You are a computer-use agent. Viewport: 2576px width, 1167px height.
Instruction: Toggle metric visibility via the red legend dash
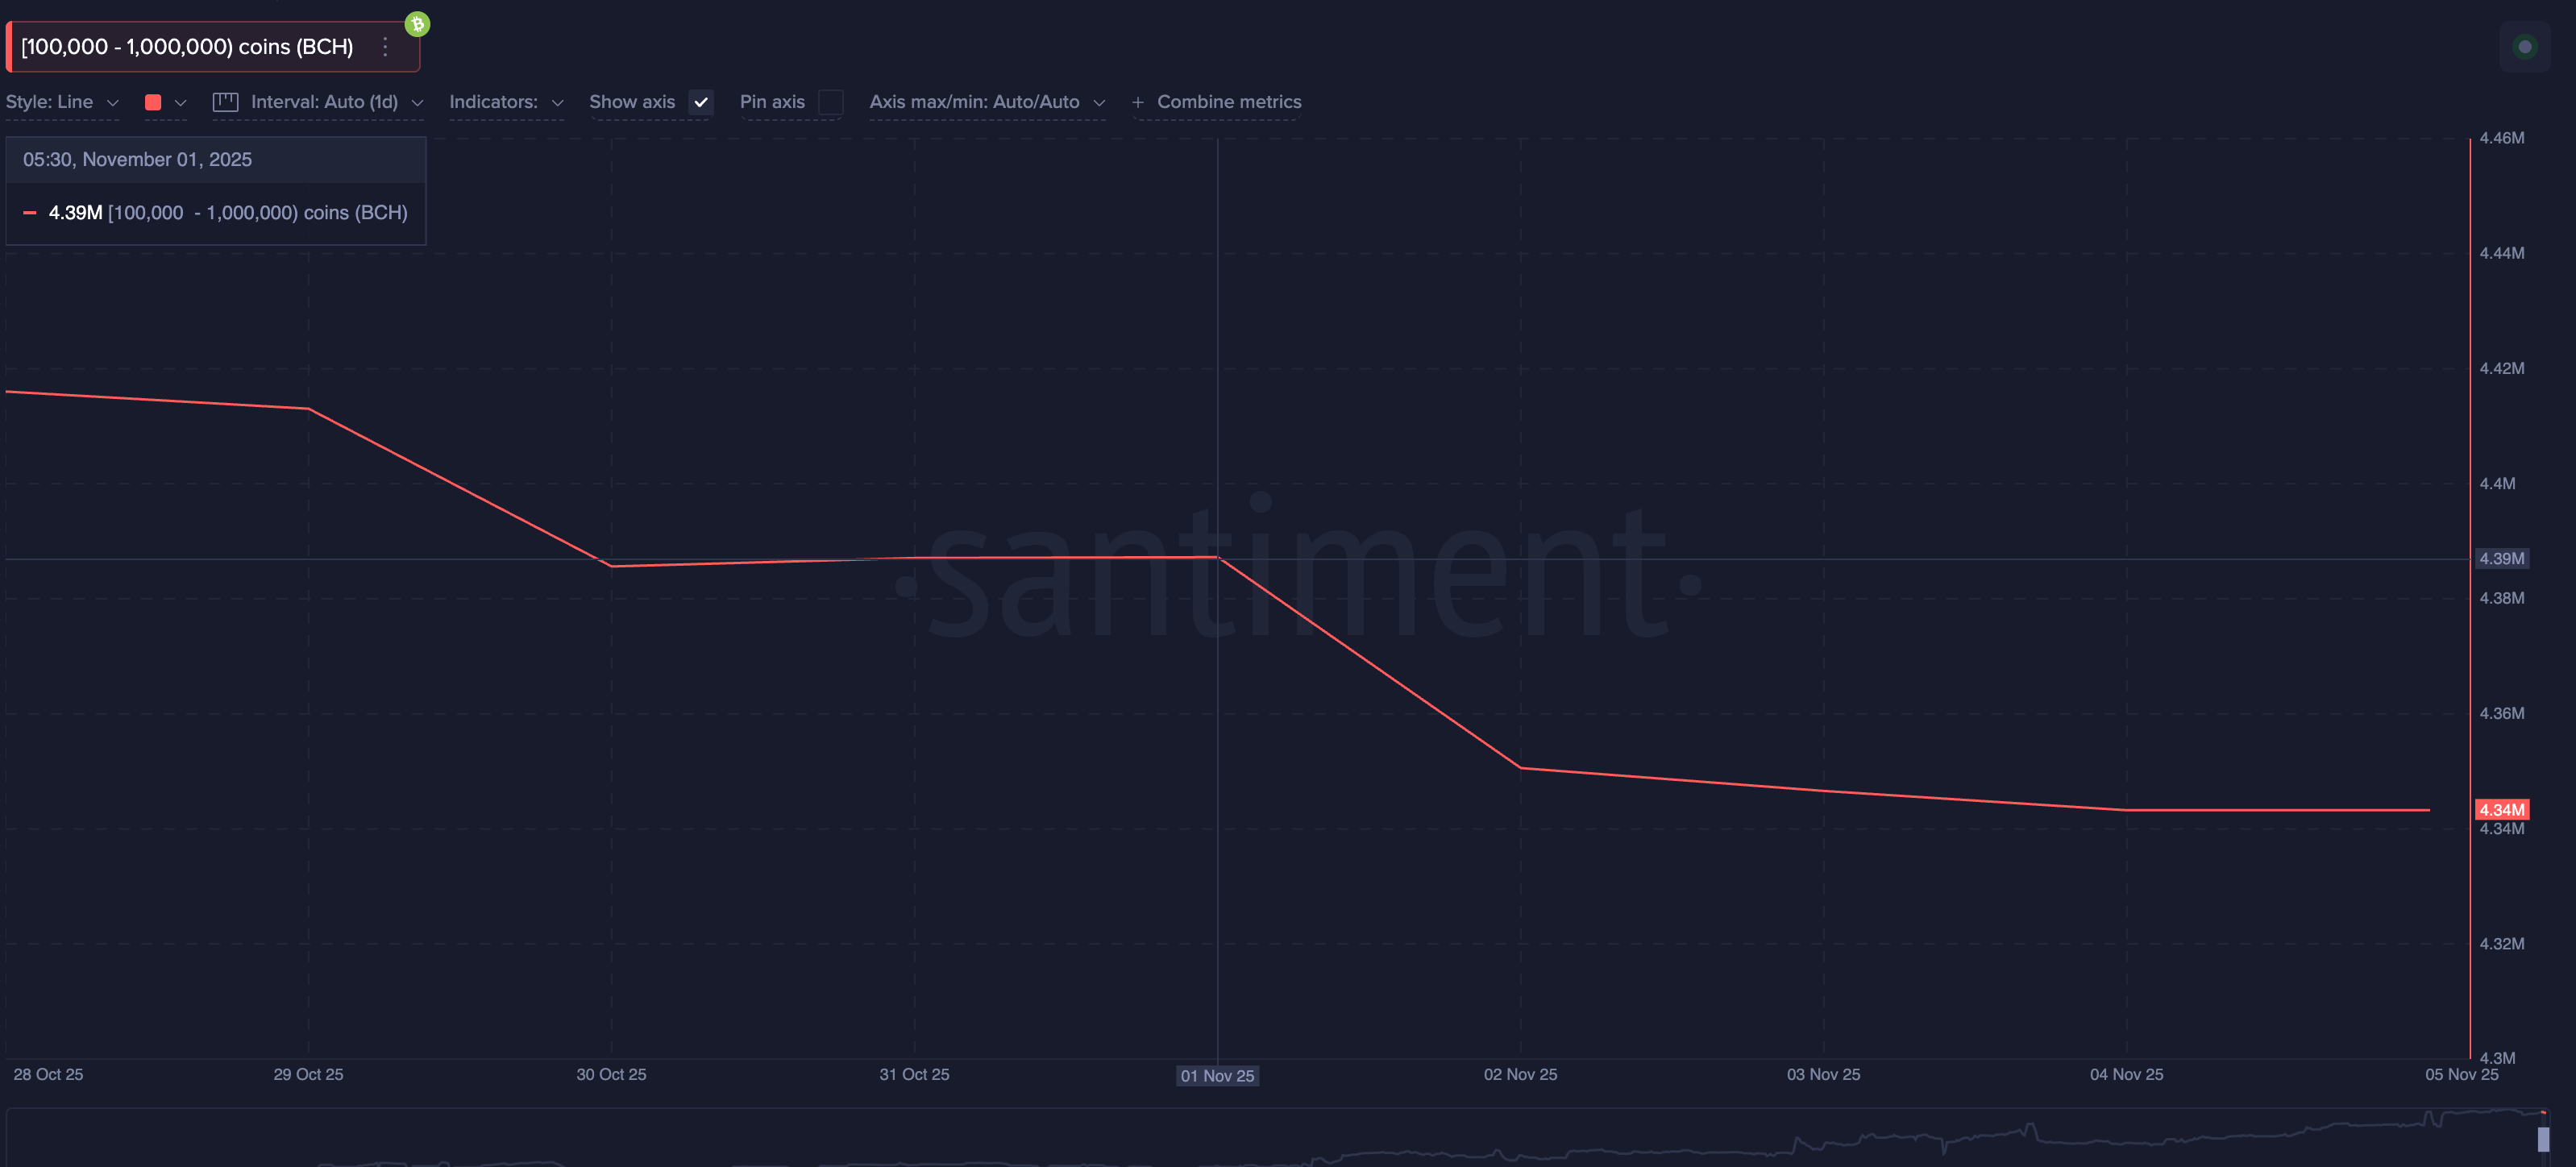pyautogui.click(x=31, y=212)
